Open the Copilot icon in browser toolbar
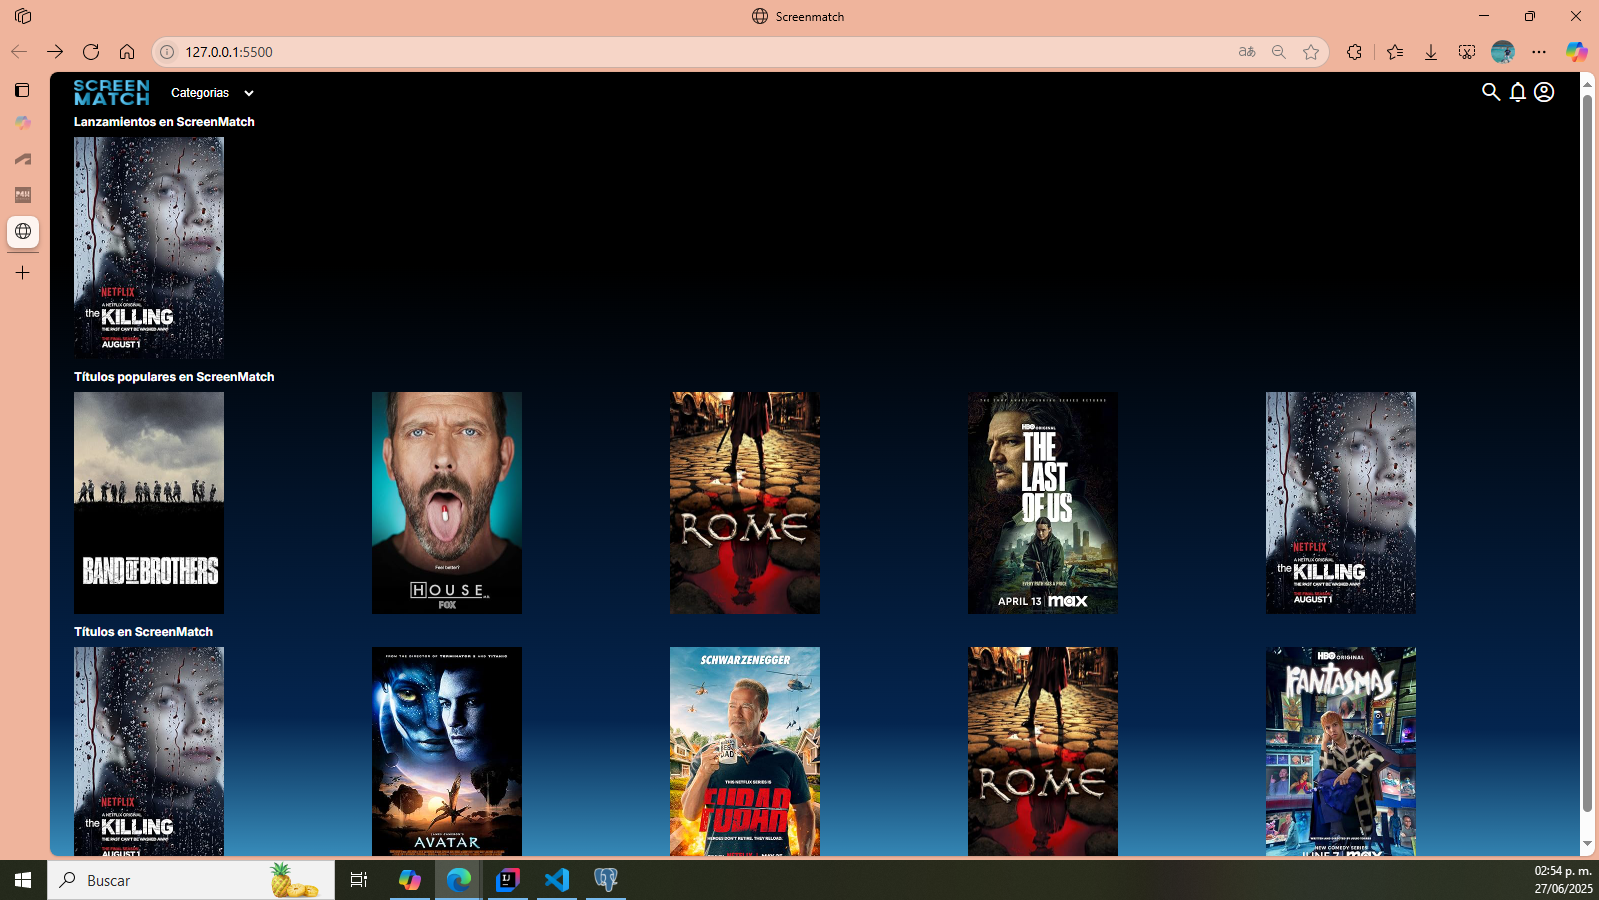This screenshot has height=900, width=1599. coord(1577,52)
